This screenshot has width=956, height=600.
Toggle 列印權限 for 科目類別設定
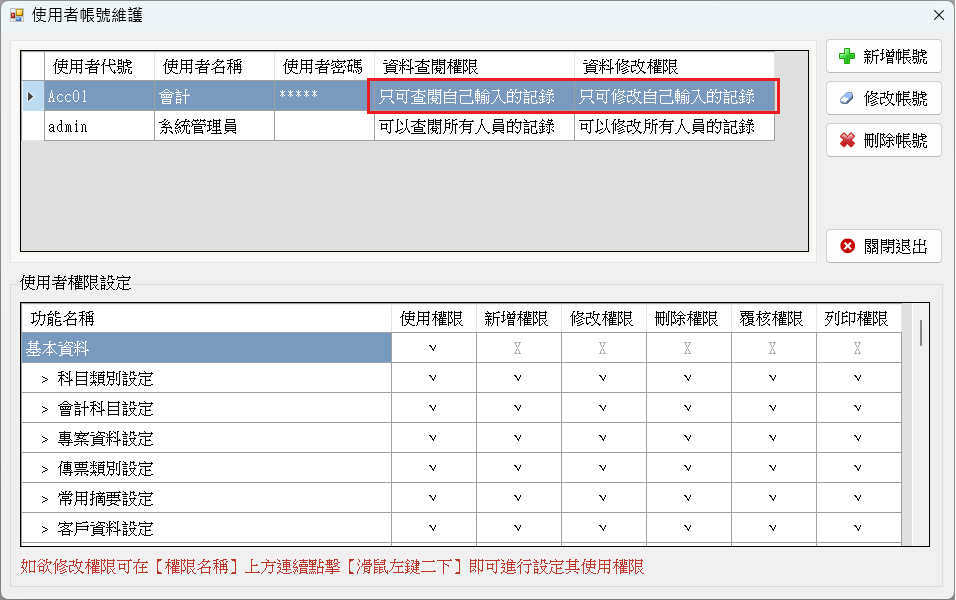[858, 378]
